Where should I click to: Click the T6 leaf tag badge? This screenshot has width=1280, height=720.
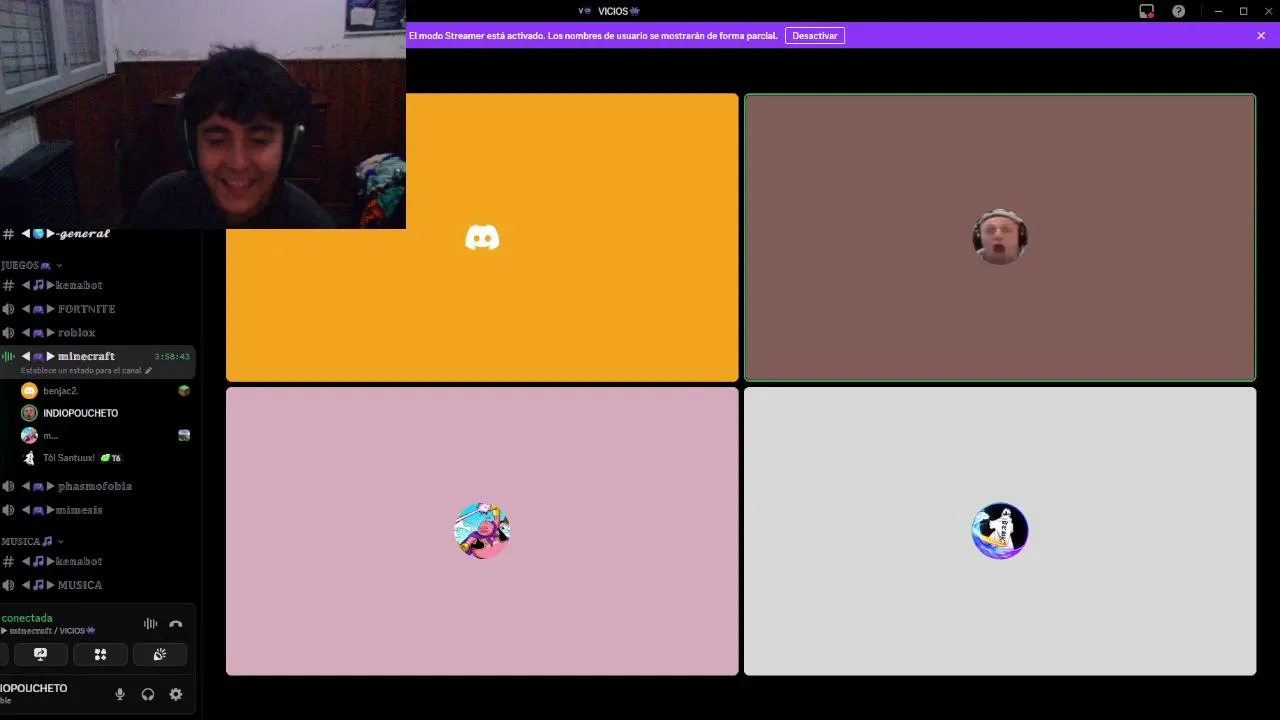pyautogui.click(x=111, y=458)
